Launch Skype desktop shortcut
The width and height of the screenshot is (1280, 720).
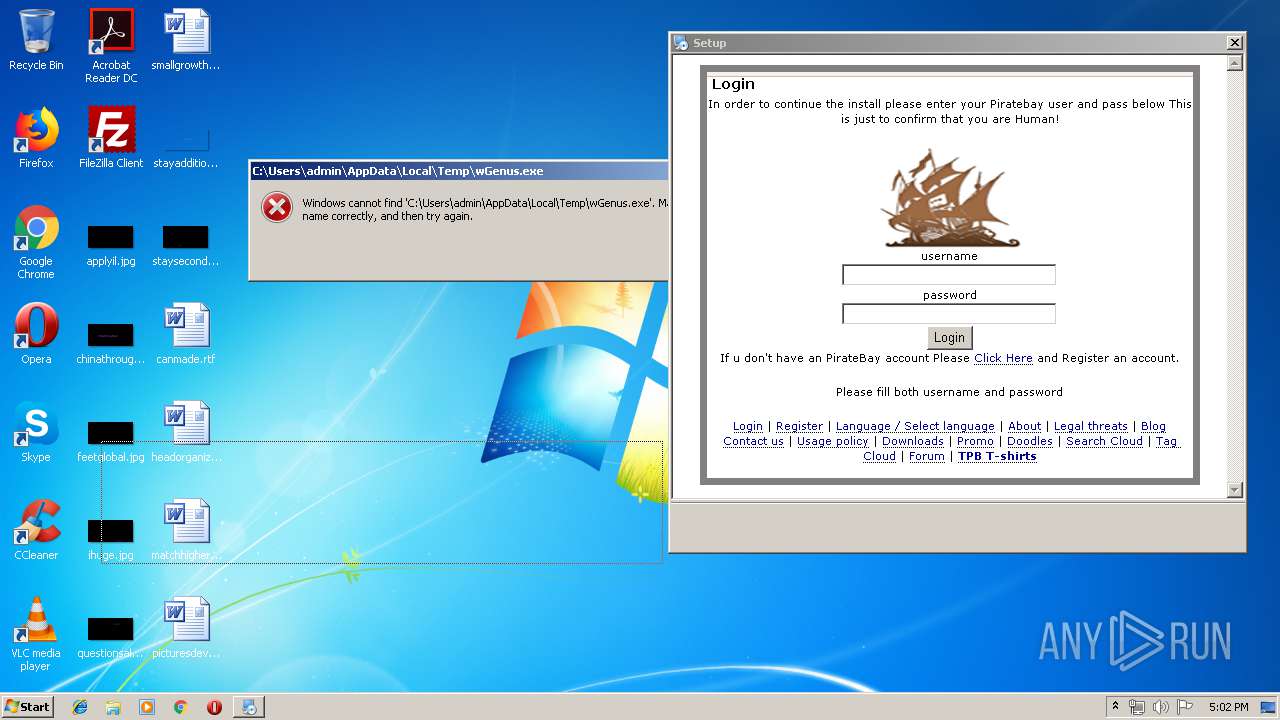[36, 432]
